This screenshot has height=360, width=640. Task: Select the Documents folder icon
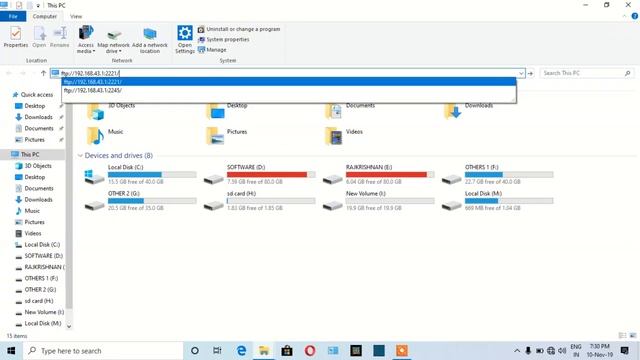click(333, 110)
